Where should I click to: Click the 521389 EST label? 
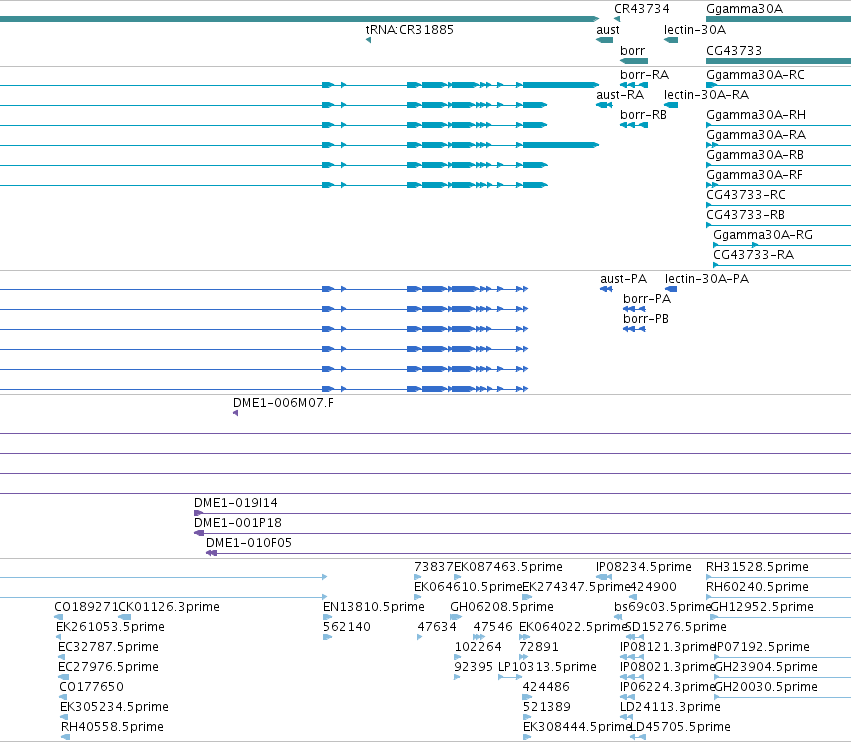click(547, 707)
